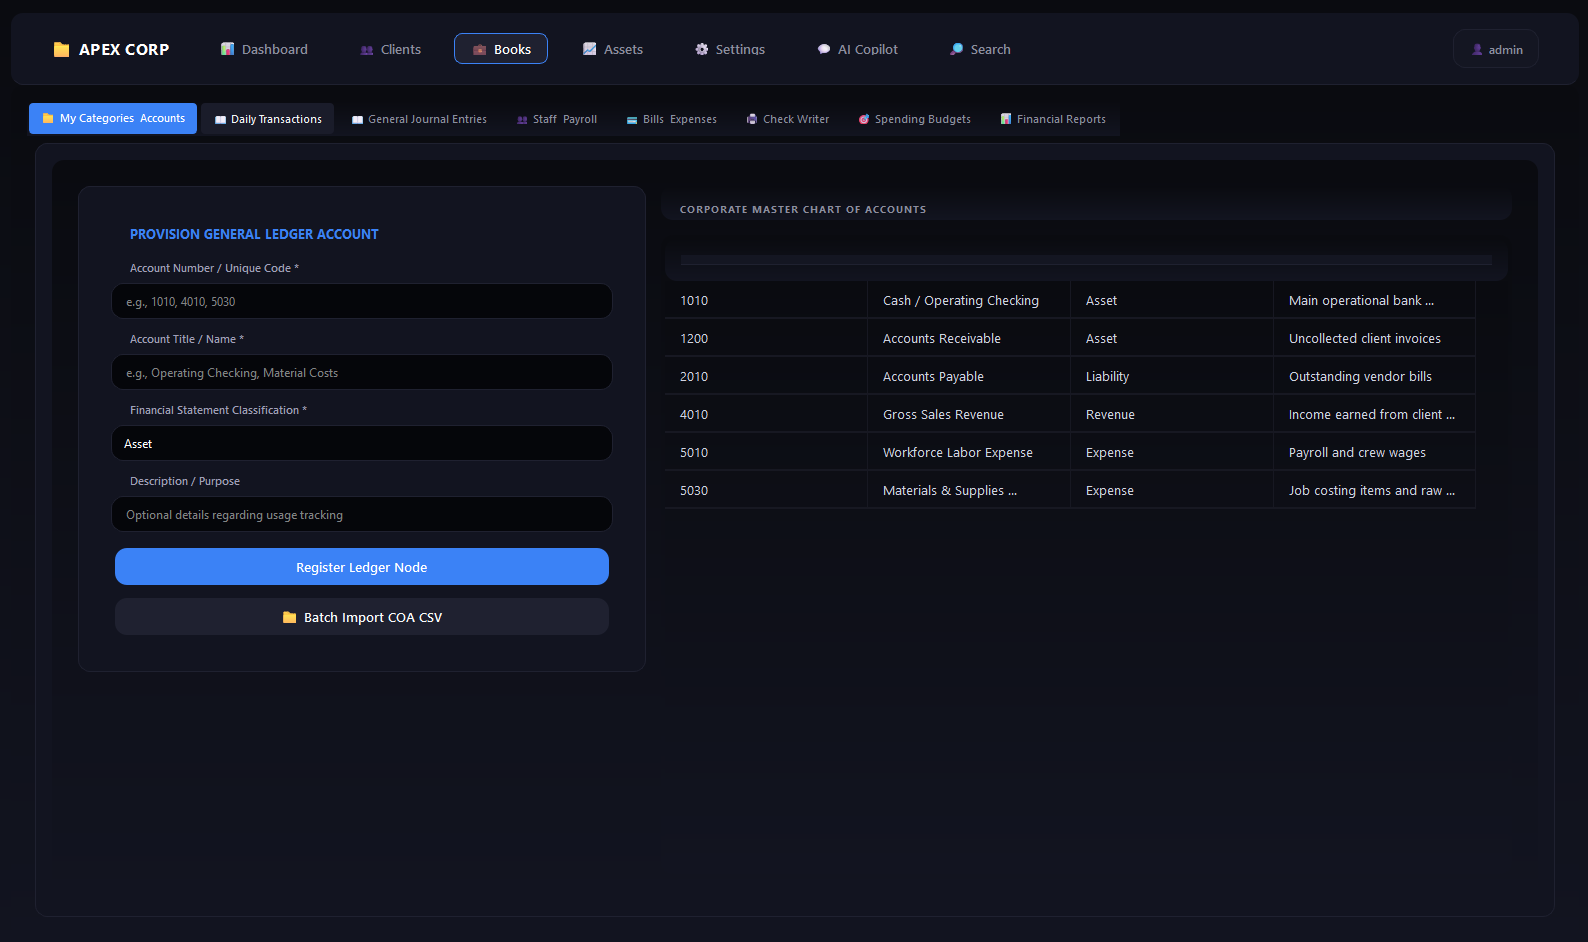
Task: Select account number 5030 cell
Action: pyautogui.click(x=766, y=490)
